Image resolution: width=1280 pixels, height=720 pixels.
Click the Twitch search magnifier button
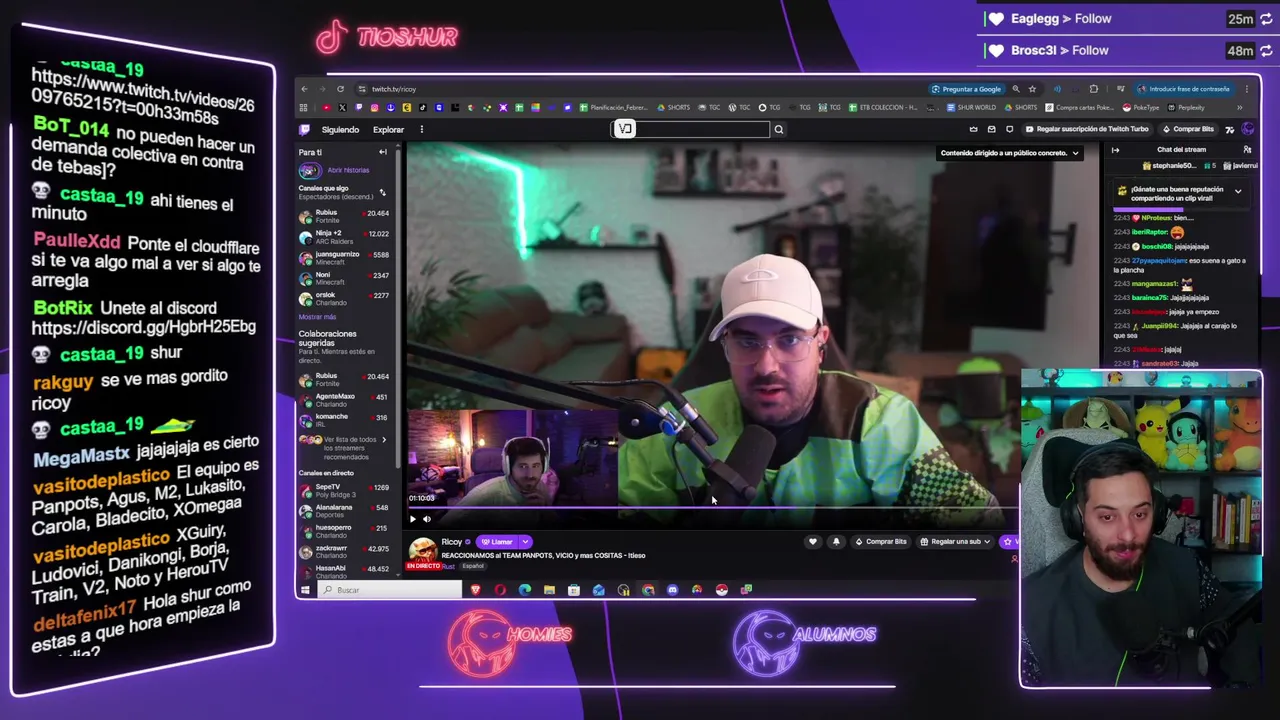click(779, 129)
